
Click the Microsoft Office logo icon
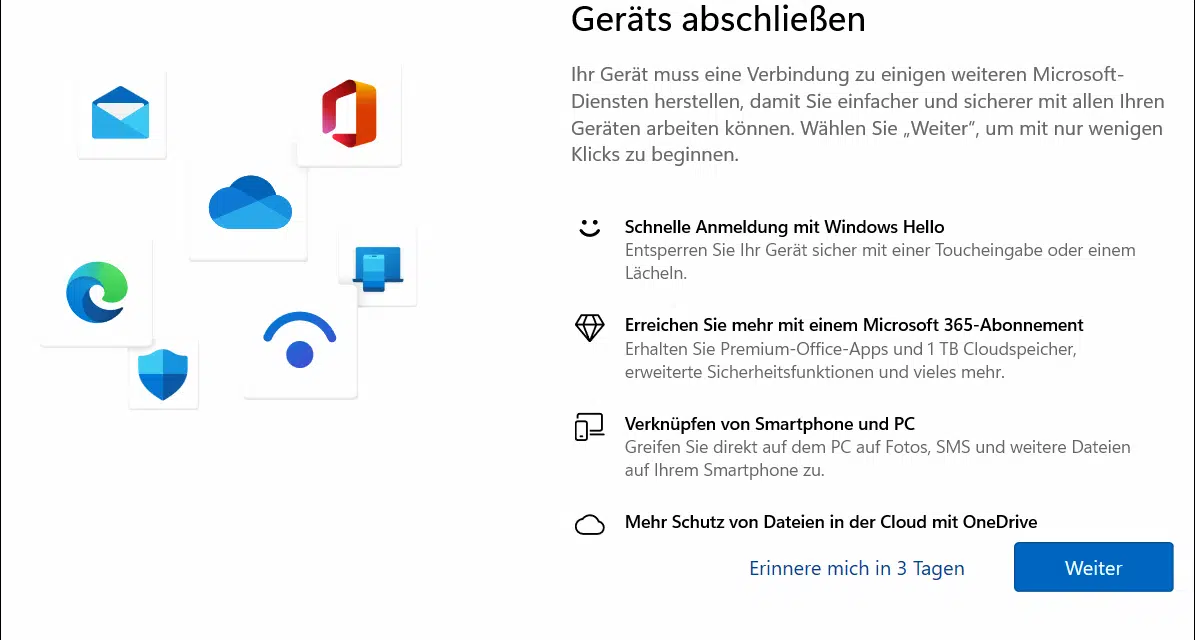click(349, 113)
